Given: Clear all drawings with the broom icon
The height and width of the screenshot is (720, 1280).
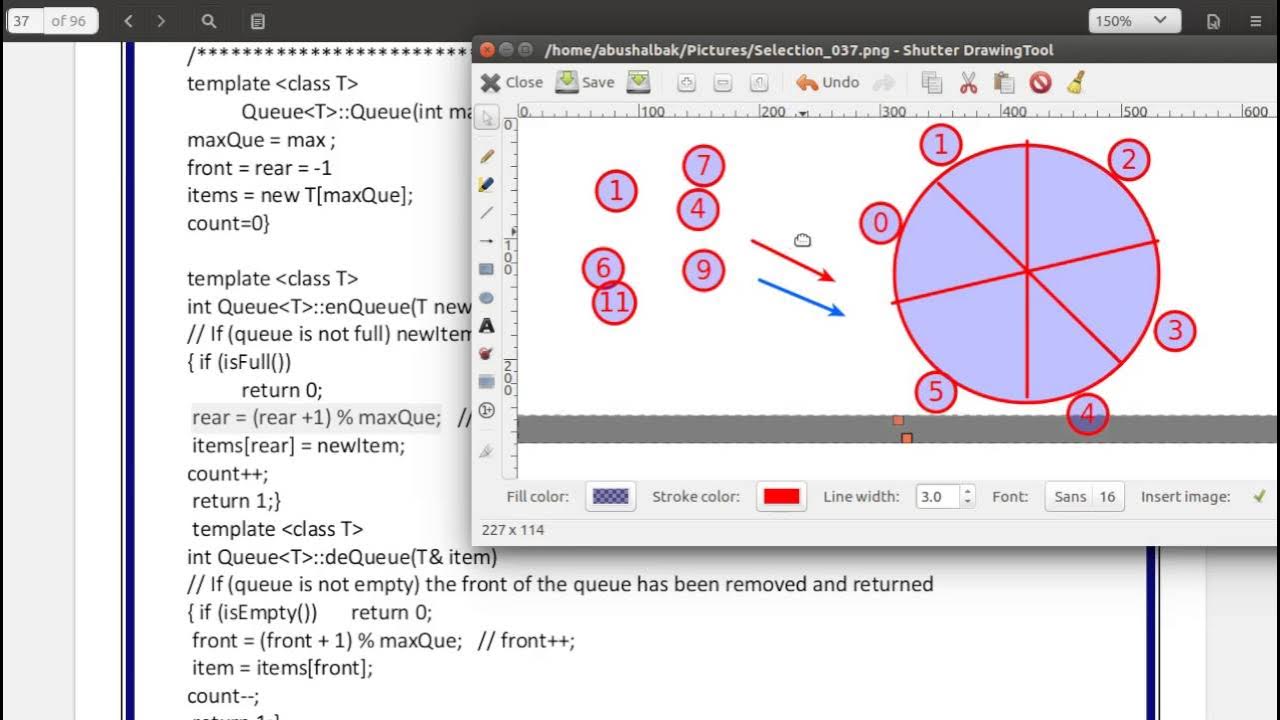Looking at the screenshot, I should pos(1077,83).
